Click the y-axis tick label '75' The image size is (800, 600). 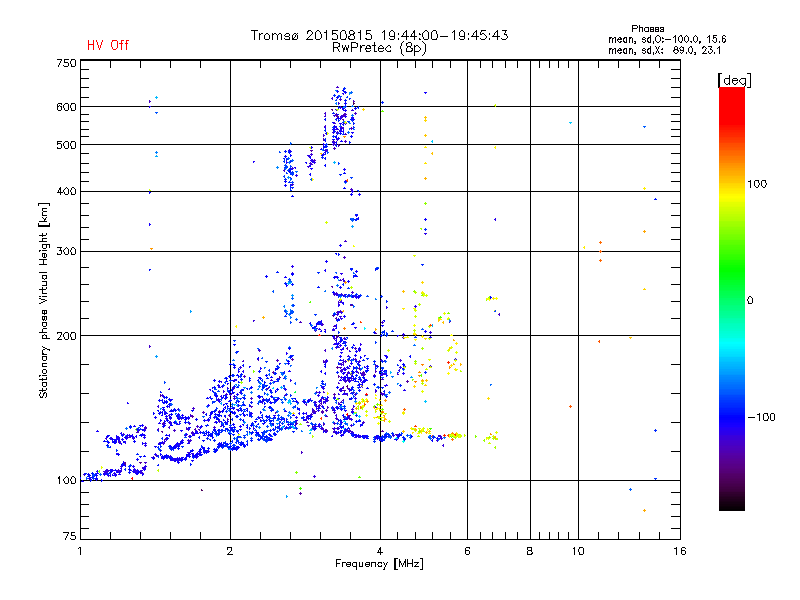[x=70, y=536]
